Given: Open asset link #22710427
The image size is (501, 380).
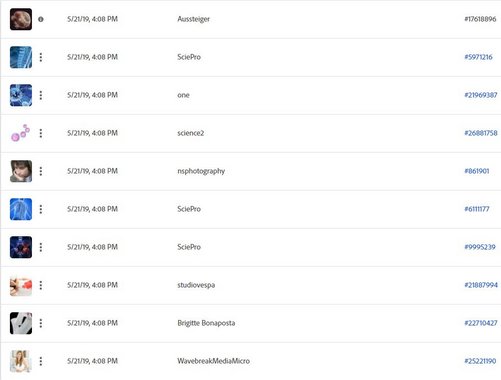Looking at the screenshot, I should click(x=481, y=323).
